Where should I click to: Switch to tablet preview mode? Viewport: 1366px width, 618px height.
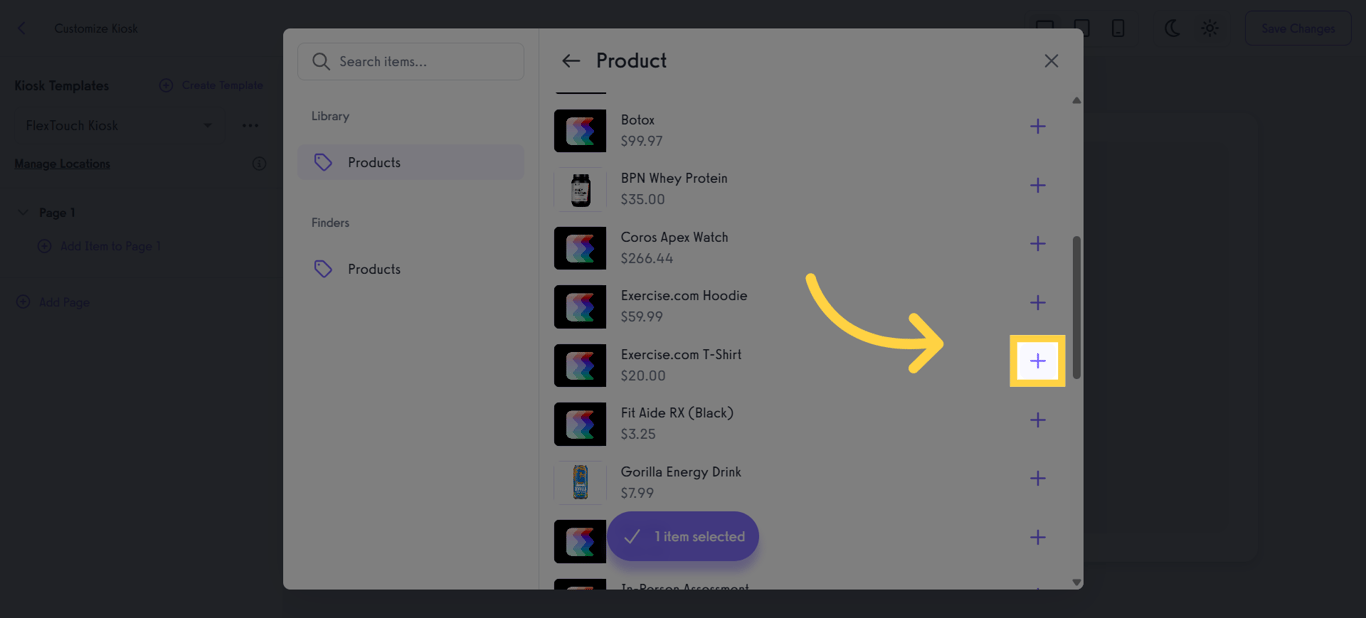1081,28
